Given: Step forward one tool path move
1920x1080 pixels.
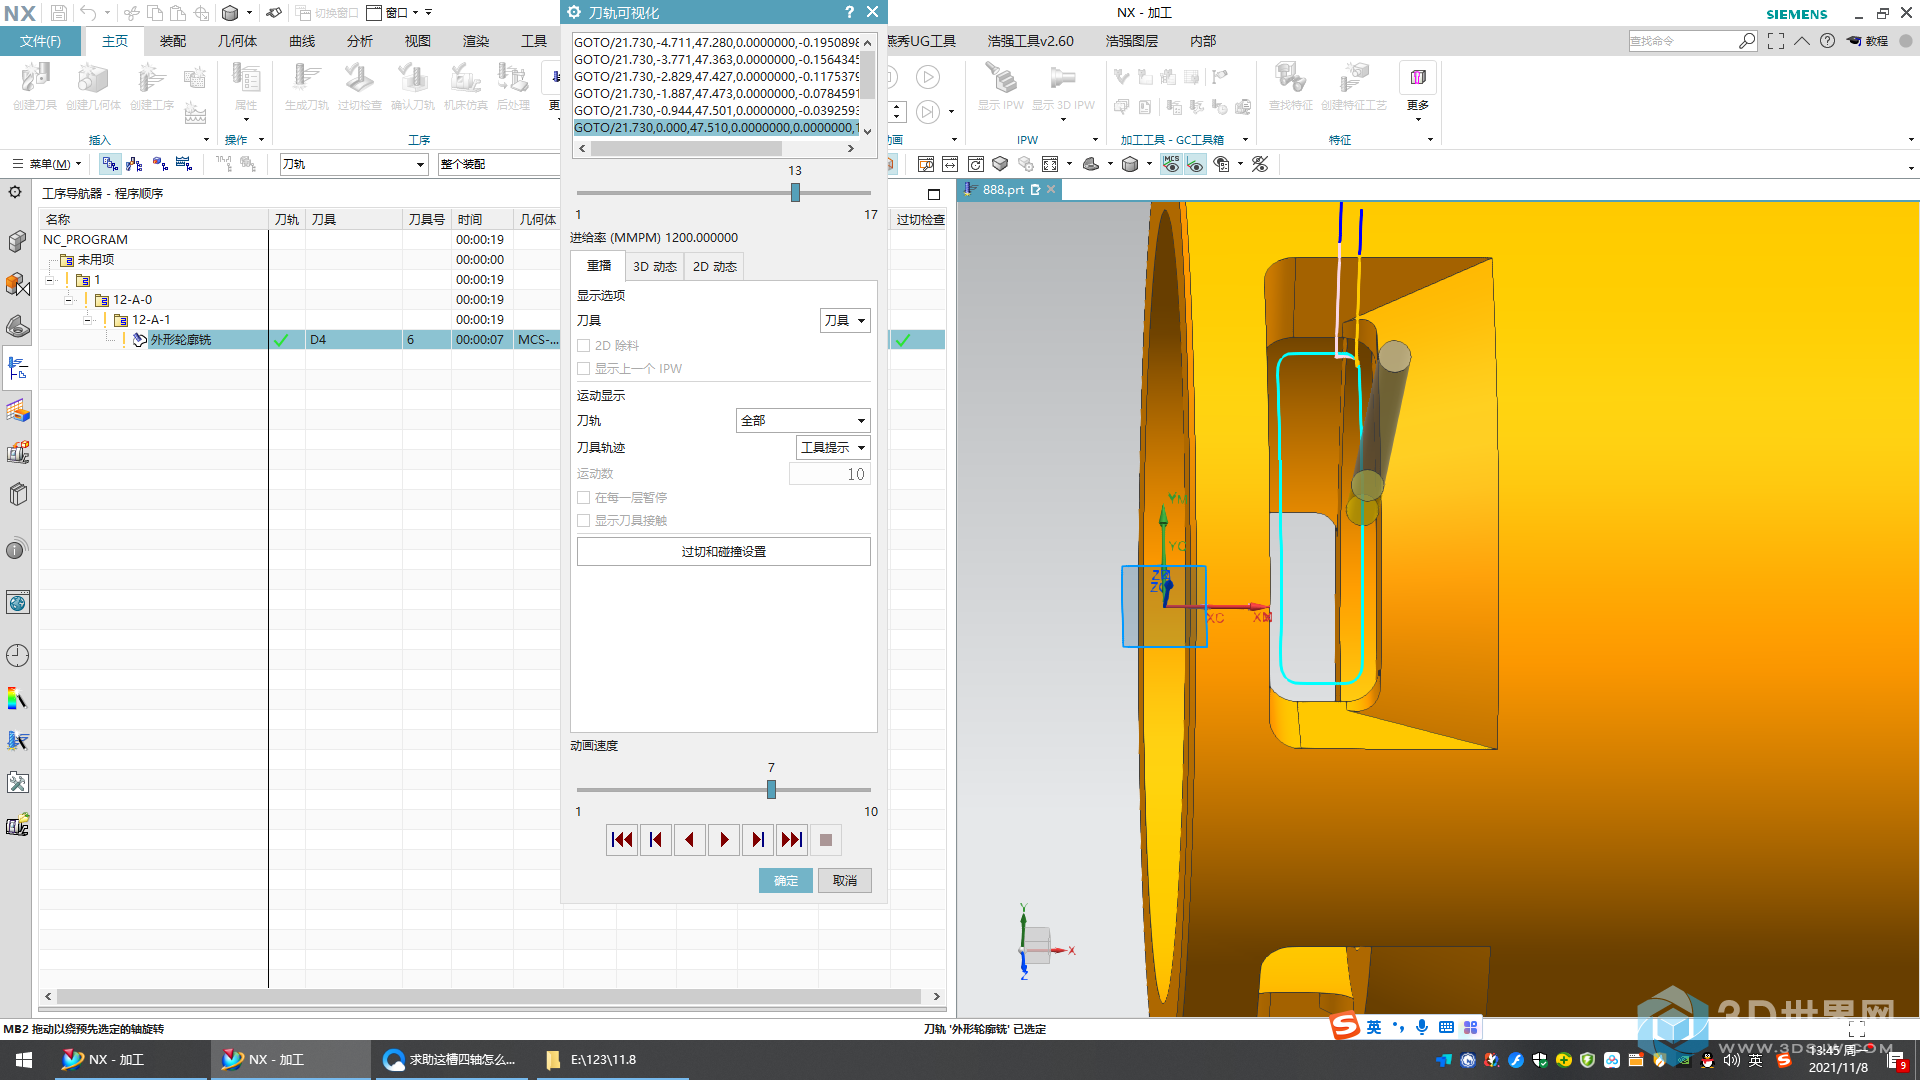Looking at the screenshot, I should (x=758, y=840).
